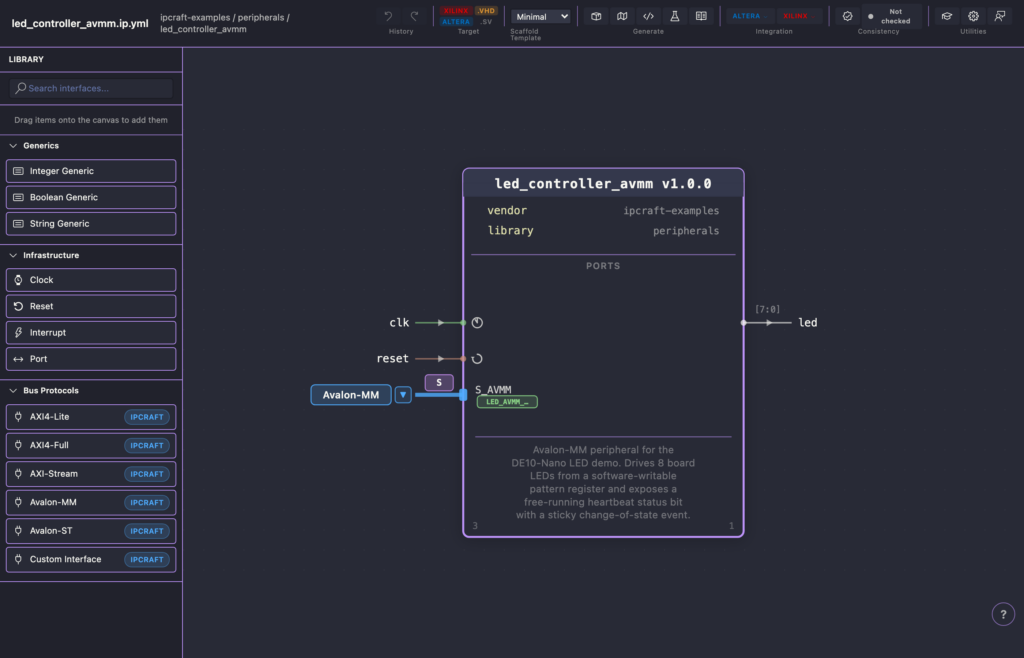Open the graduation cap tutorial icon
1024x658 pixels.
946,16
